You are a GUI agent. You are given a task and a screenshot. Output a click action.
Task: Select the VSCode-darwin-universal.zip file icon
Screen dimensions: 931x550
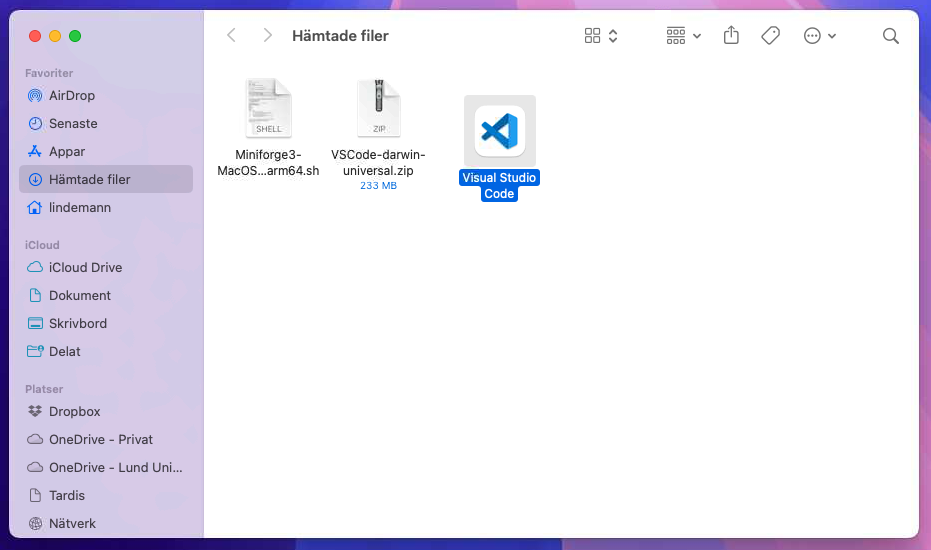click(378, 108)
